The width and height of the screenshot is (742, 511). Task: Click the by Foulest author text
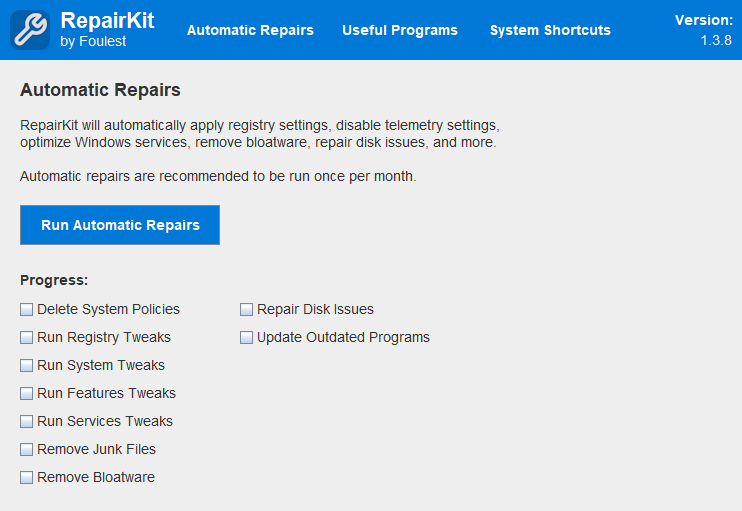(93, 42)
